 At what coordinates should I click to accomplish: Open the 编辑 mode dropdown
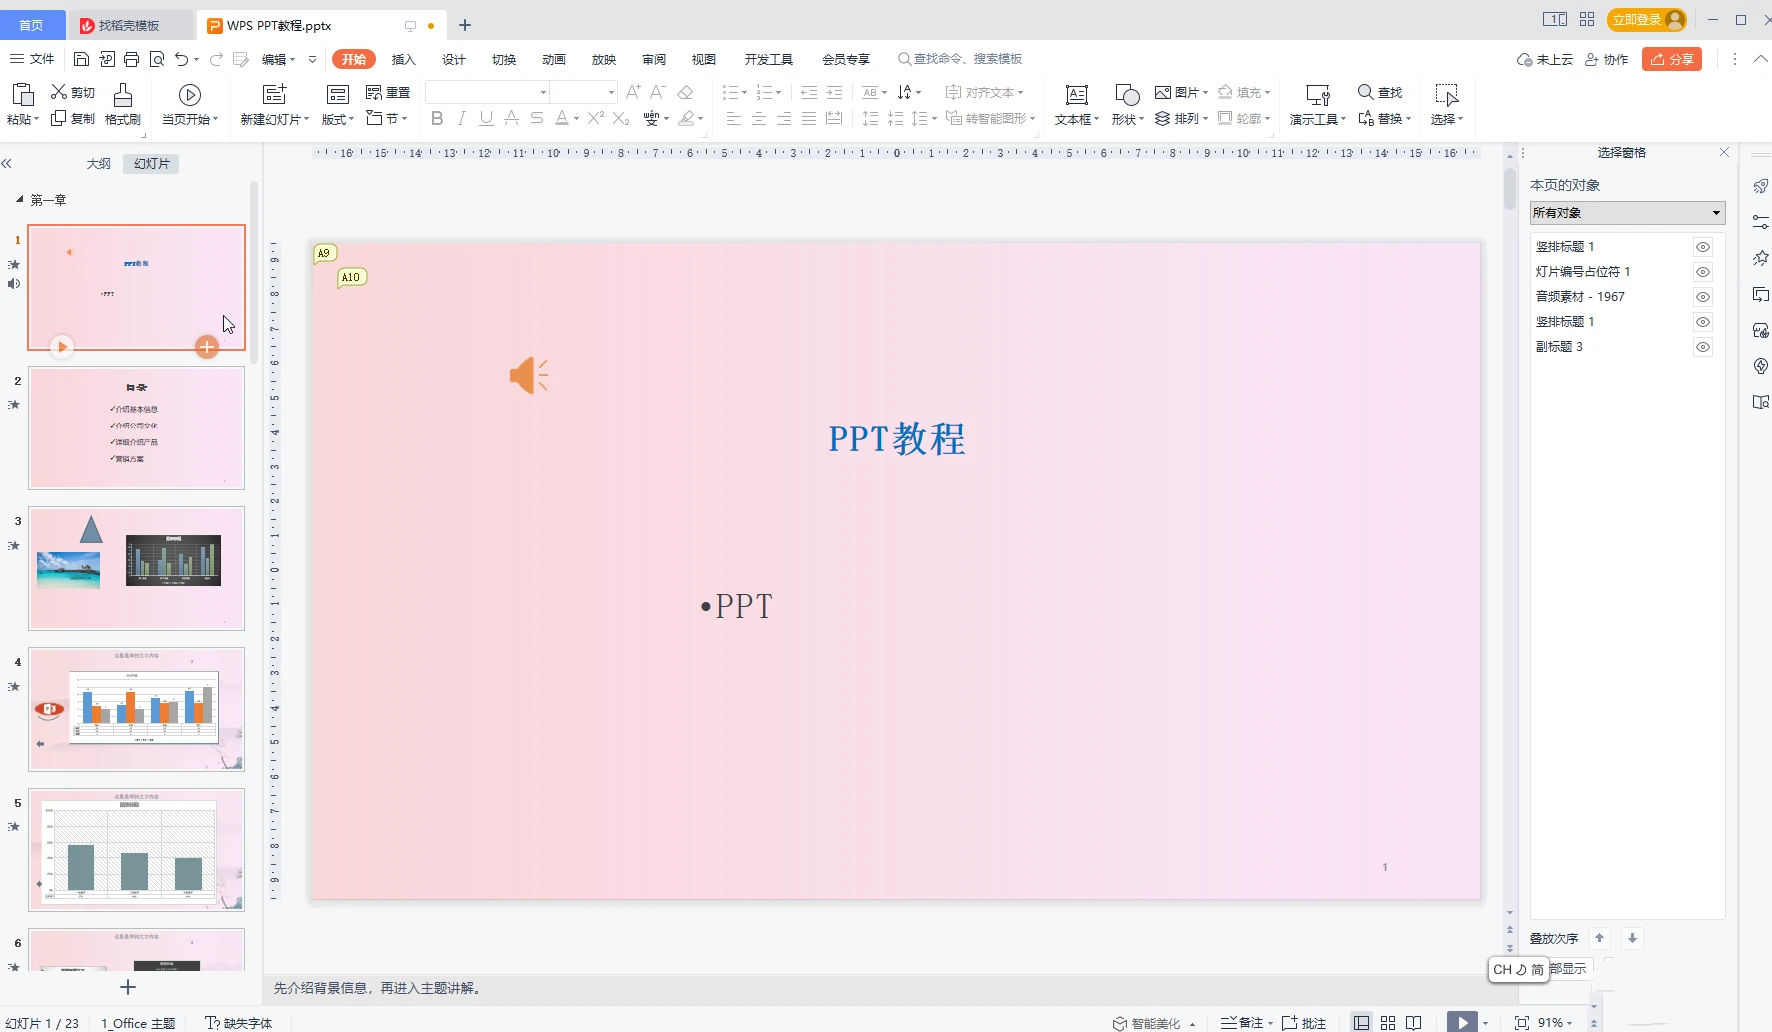[278, 59]
